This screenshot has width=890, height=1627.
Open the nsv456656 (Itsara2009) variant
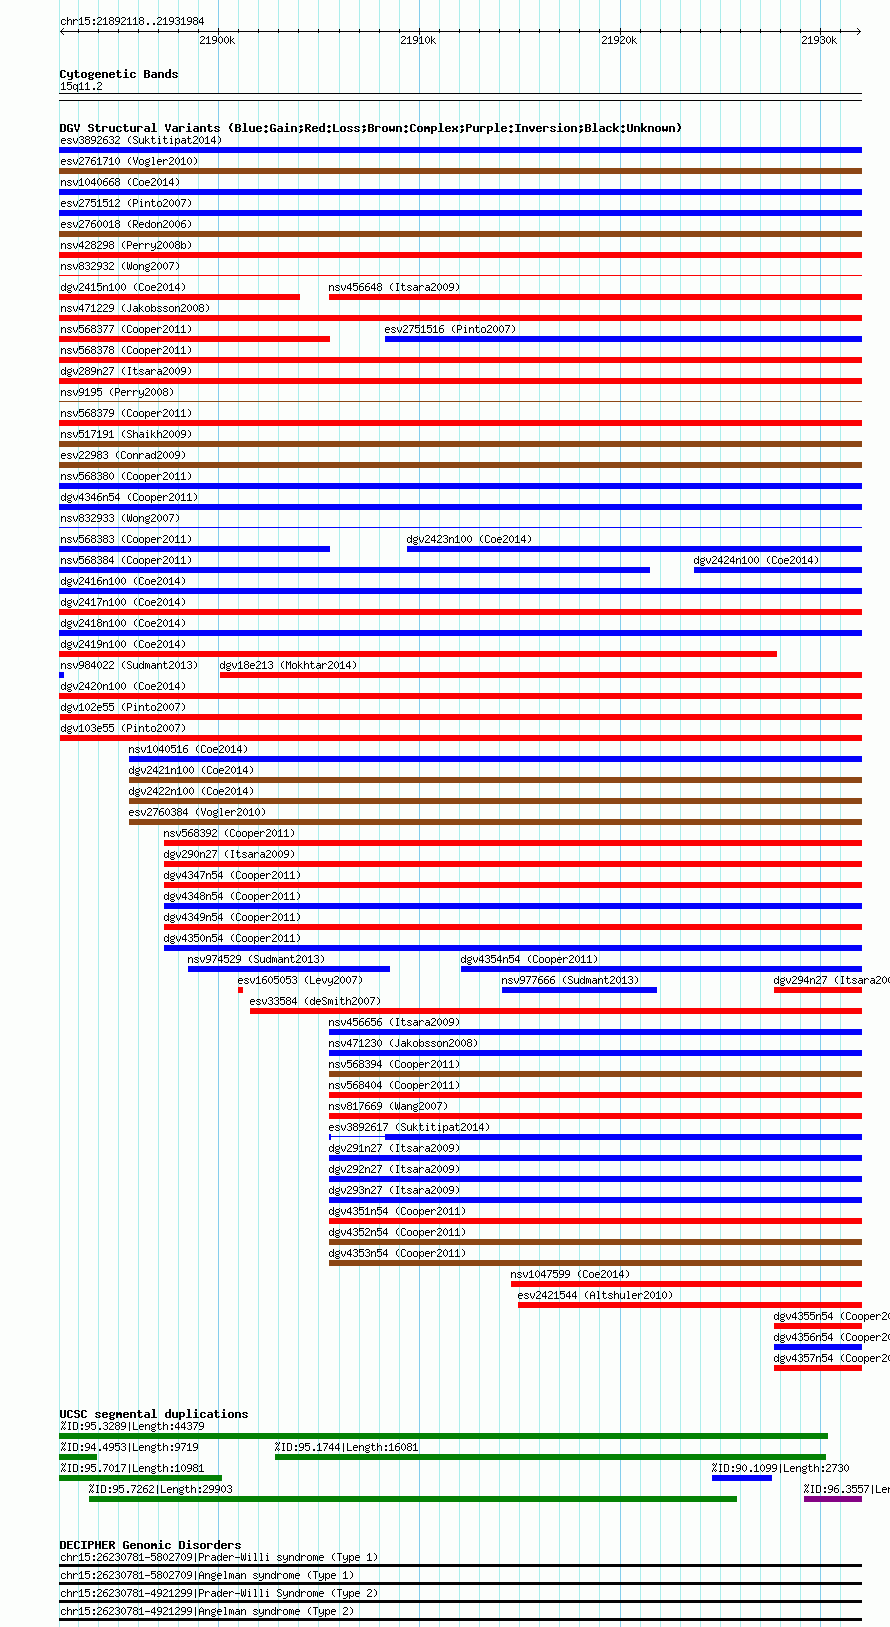pyautogui.click(x=394, y=1022)
